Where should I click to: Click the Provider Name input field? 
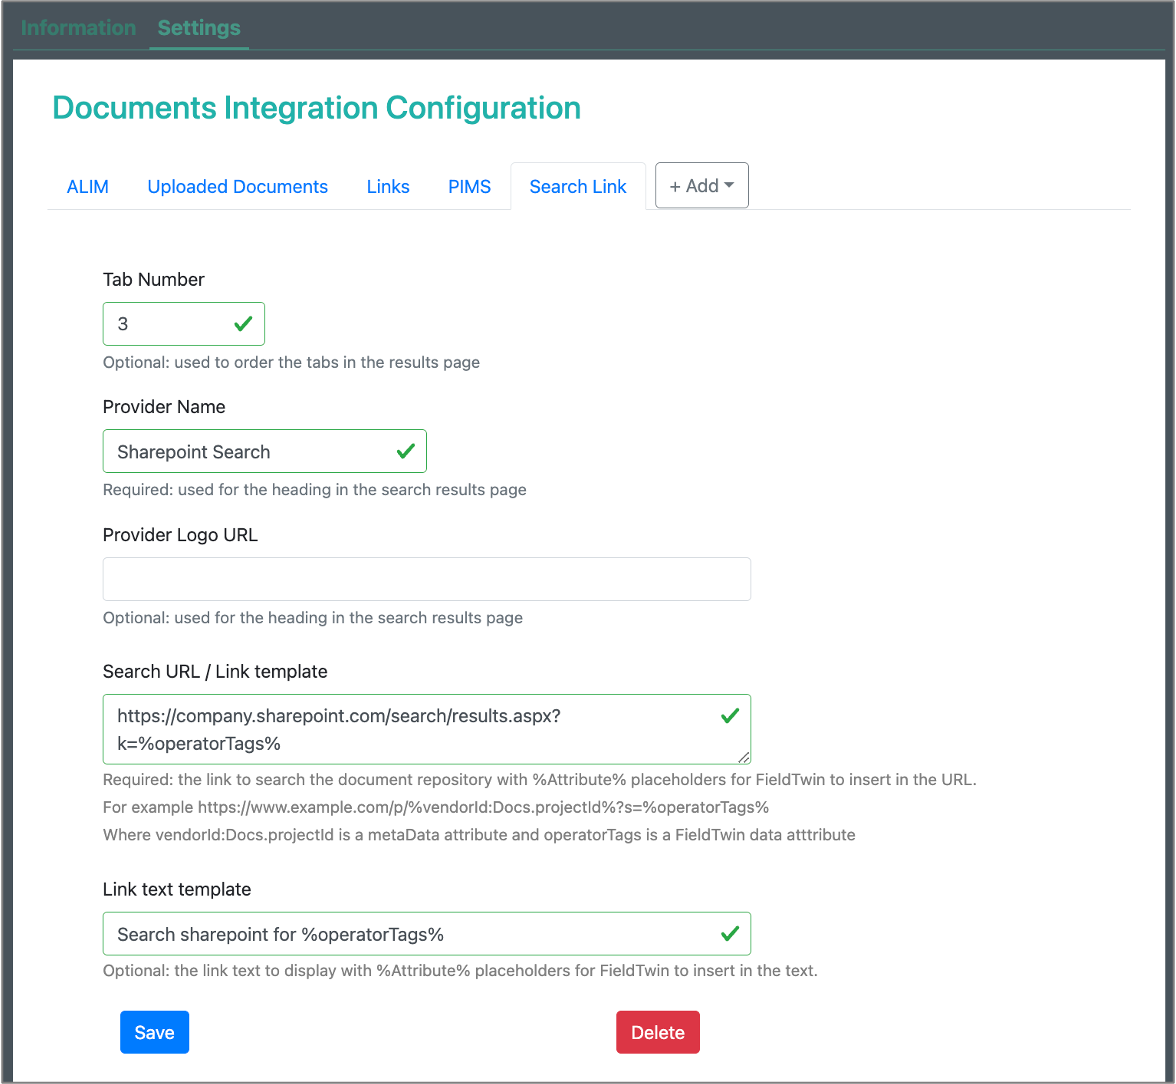pos(265,452)
